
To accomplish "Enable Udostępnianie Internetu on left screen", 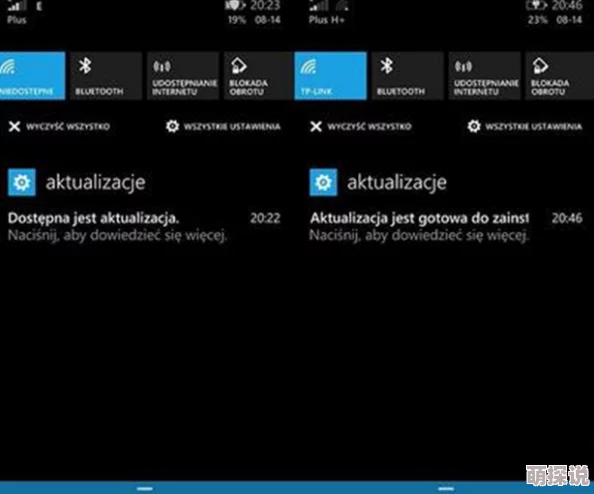I will [x=183, y=76].
